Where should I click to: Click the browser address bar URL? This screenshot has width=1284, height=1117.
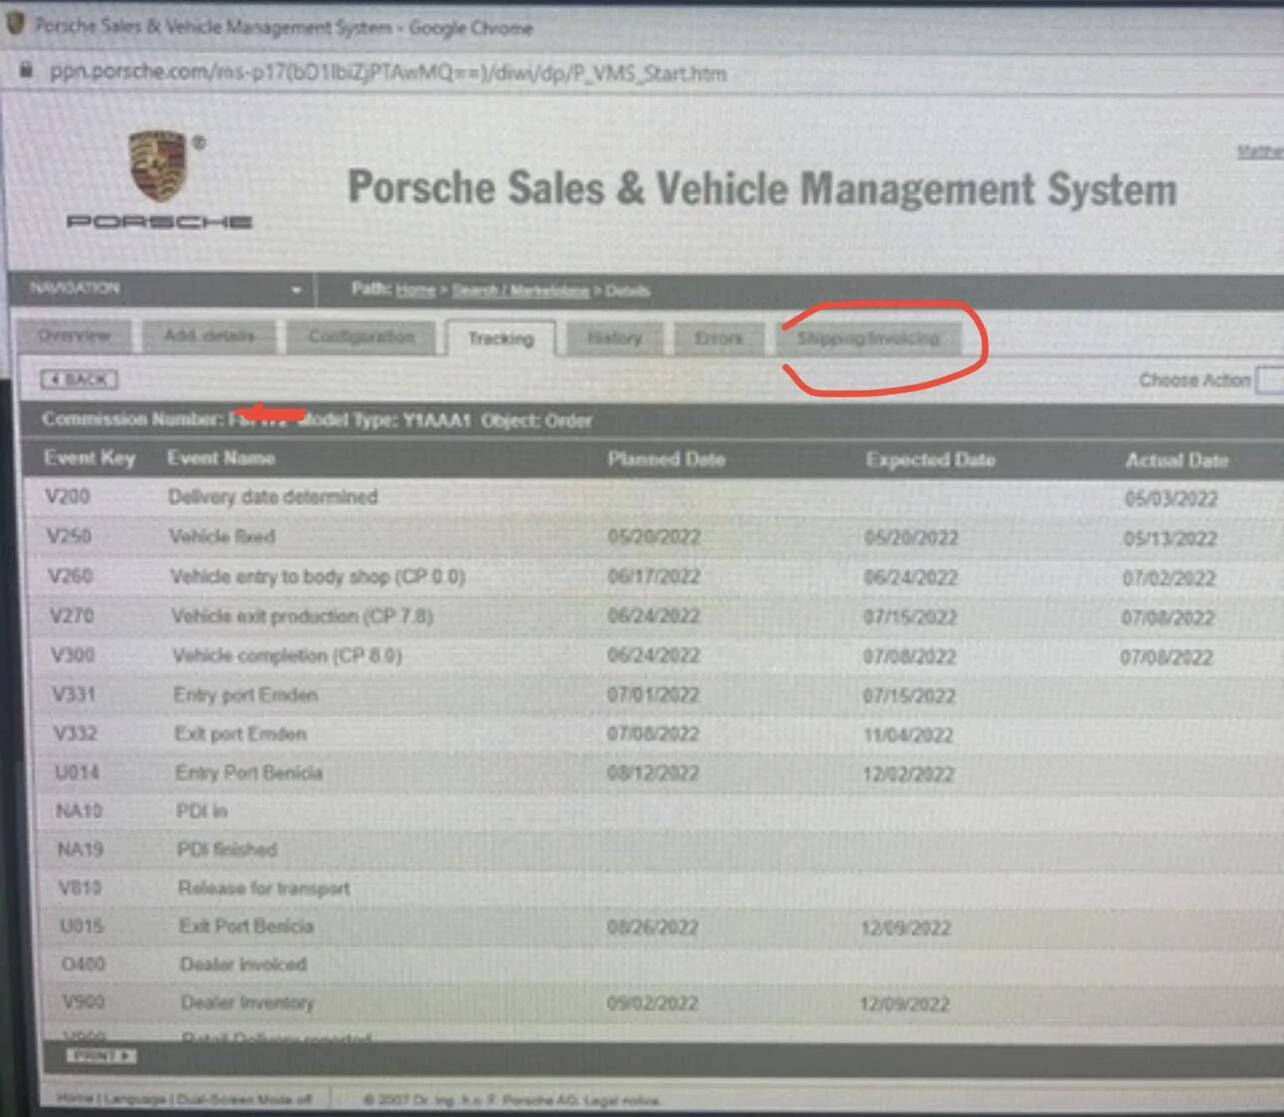pos(388,73)
